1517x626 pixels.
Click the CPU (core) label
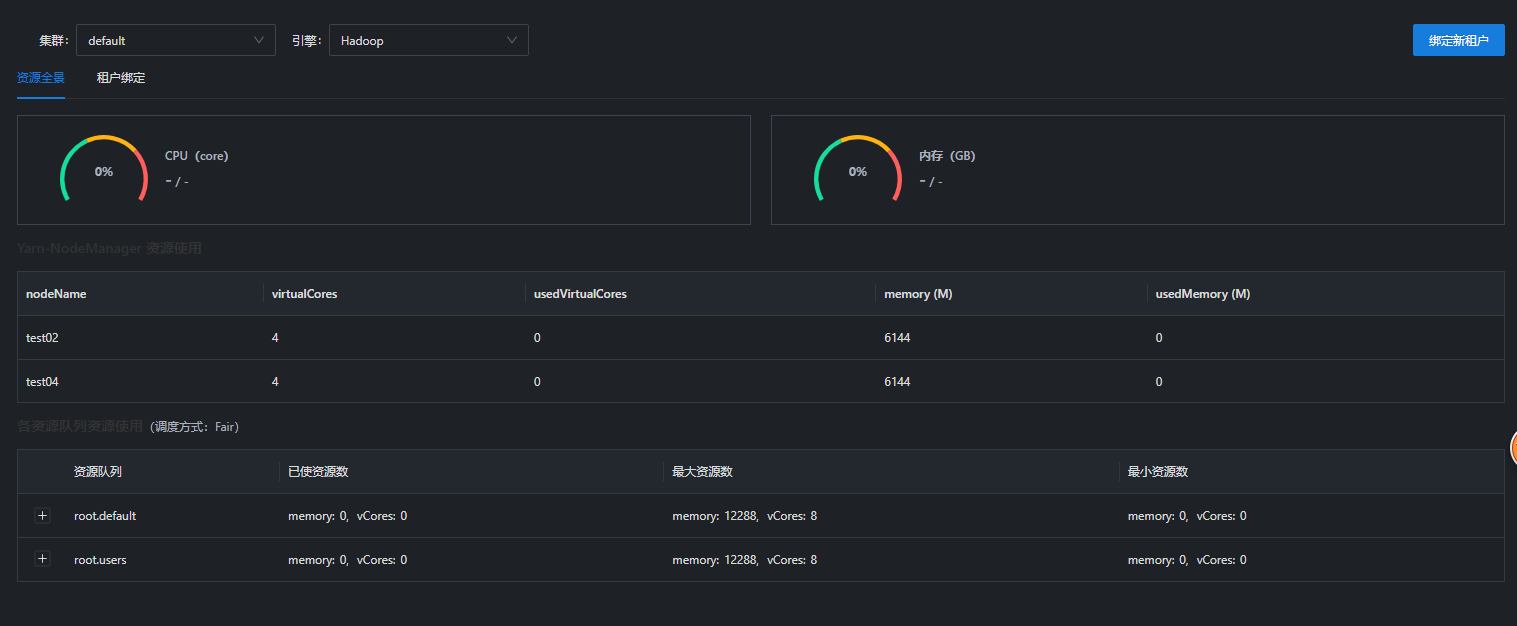[x=197, y=156]
